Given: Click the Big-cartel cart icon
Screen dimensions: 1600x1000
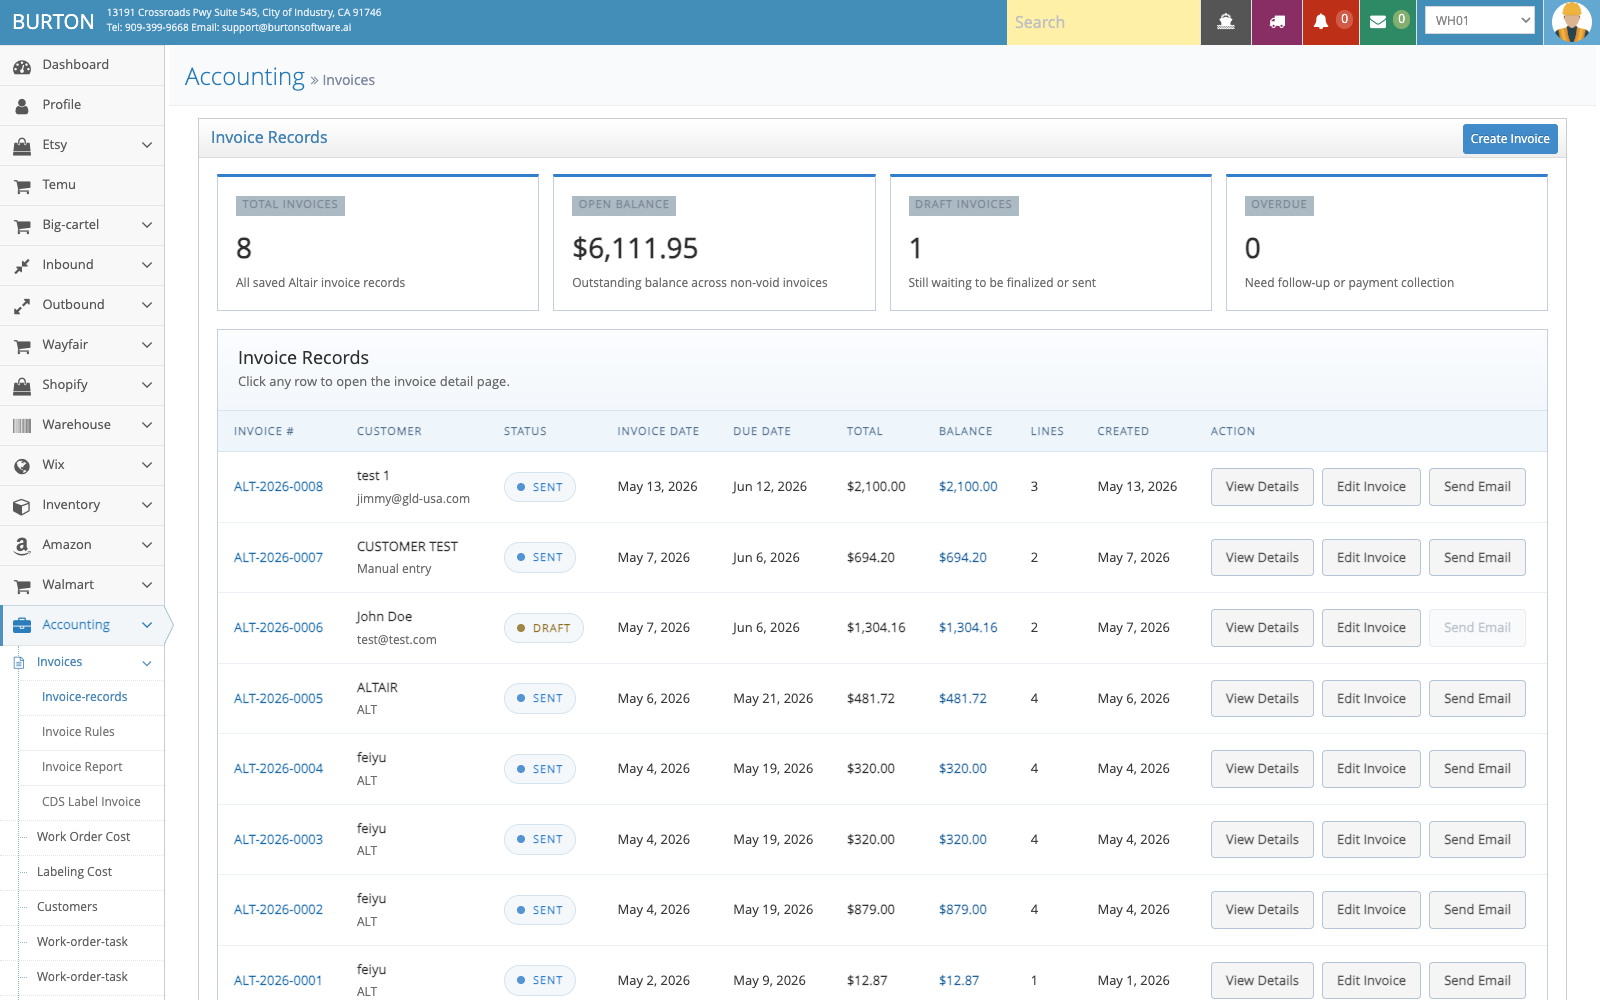Looking at the screenshot, I should click(x=22, y=226).
